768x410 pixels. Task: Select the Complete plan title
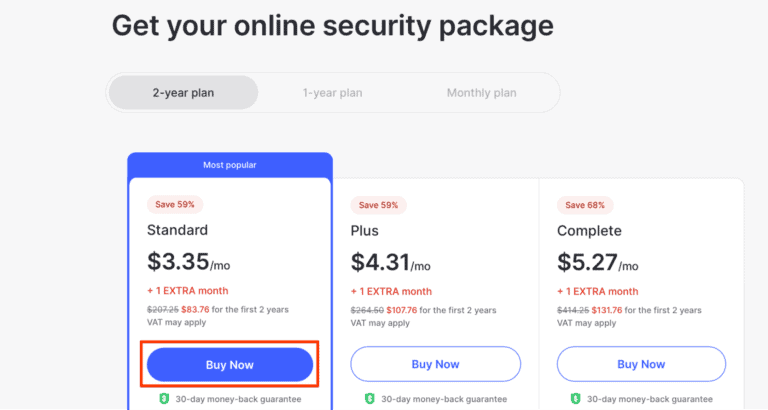[589, 231]
